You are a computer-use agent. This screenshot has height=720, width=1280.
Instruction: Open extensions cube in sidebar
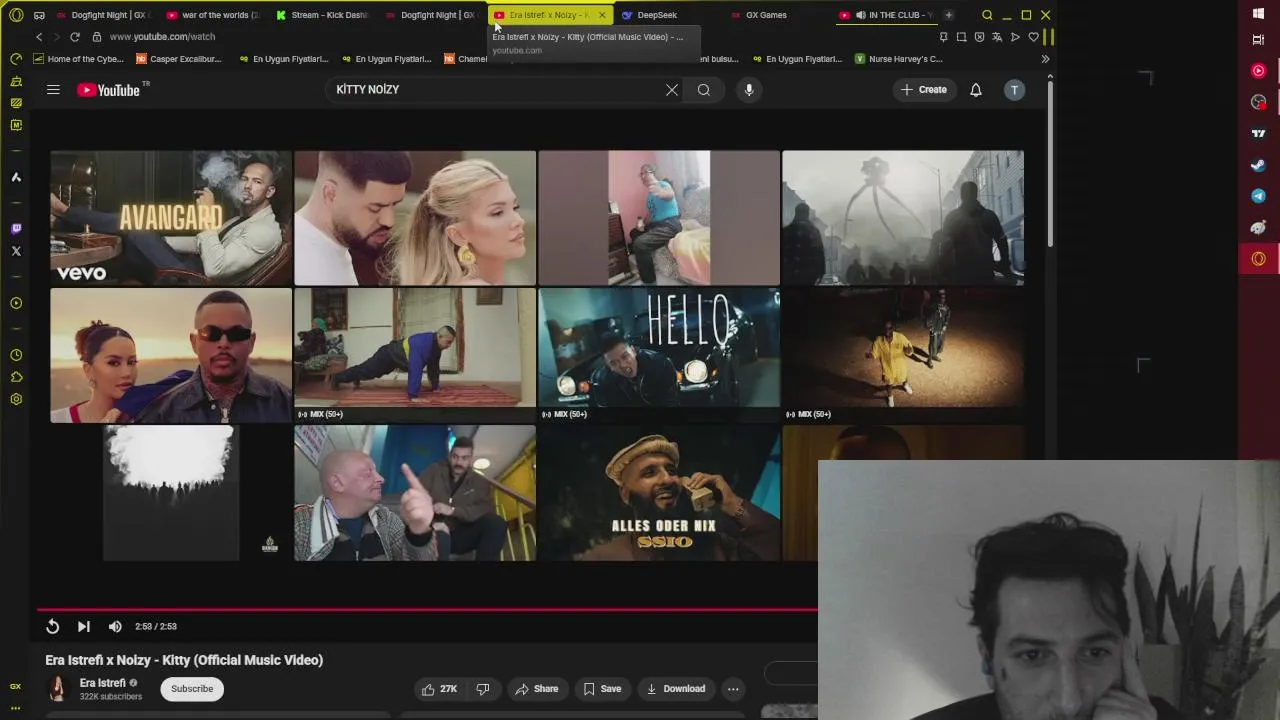click(16, 377)
